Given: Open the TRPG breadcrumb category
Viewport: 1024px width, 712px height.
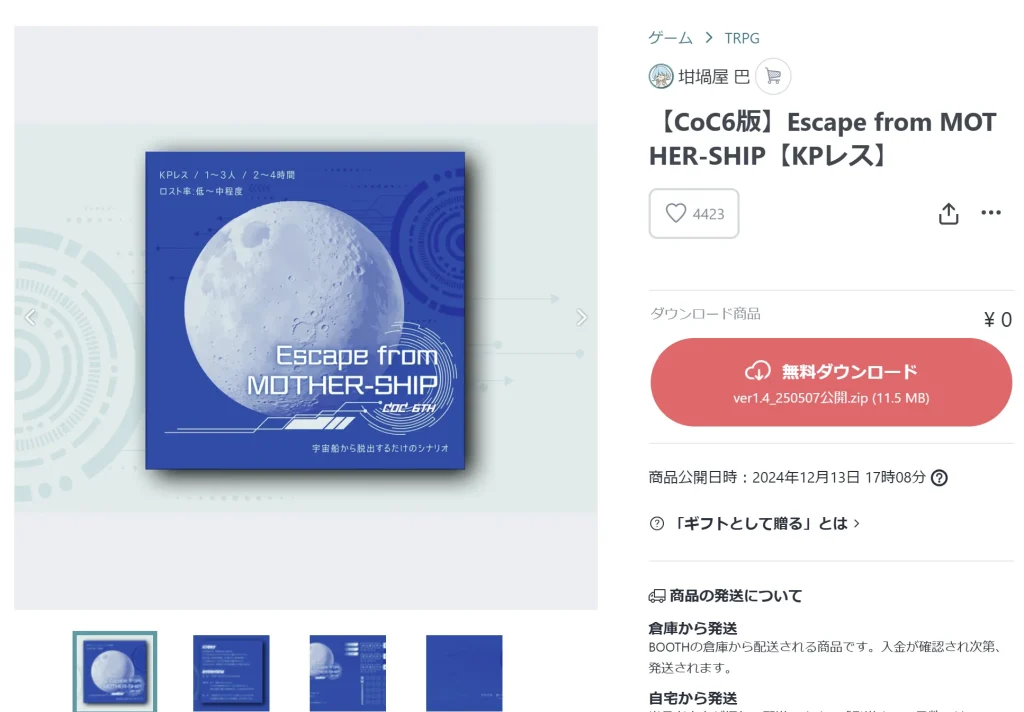Looking at the screenshot, I should tap(742, 38).
